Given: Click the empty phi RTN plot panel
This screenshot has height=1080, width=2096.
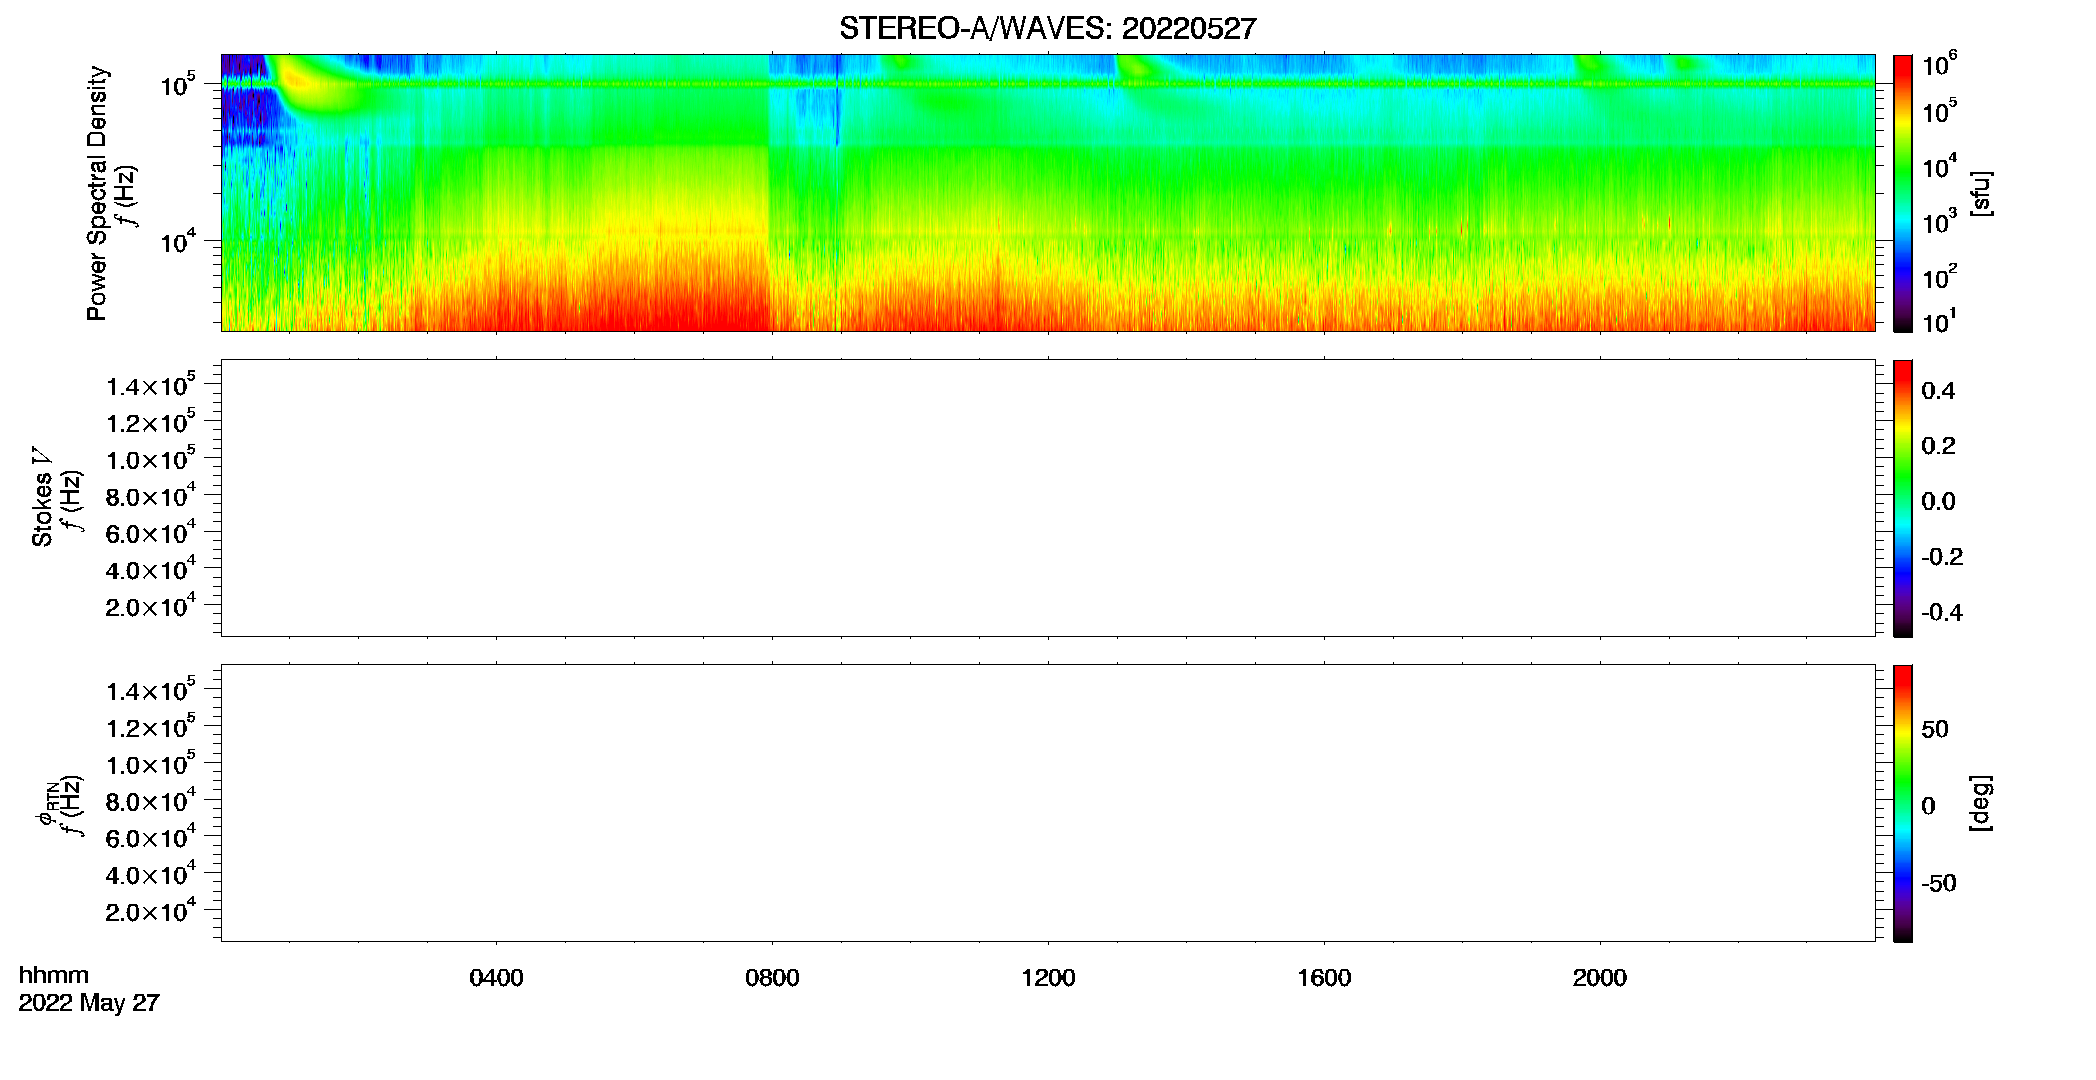Looking at the screenshot, I should coord(1048,803).
